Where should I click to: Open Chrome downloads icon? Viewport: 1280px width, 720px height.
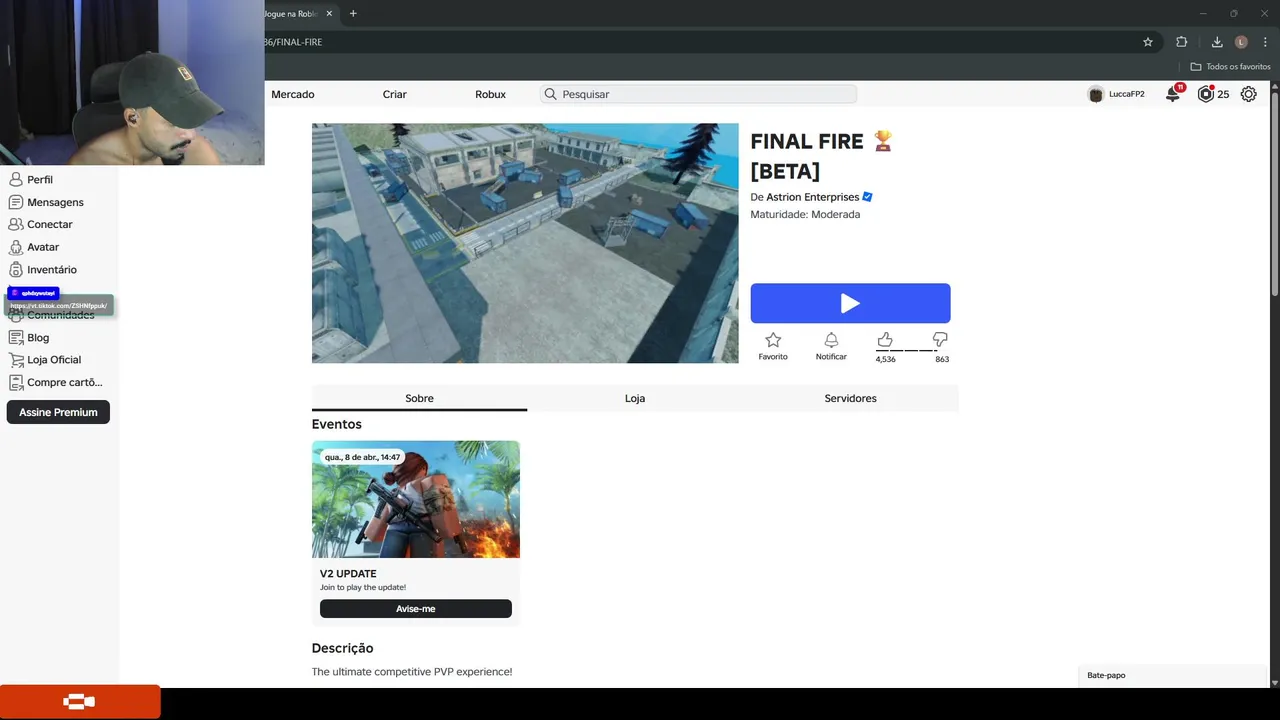pos(1217,42)
